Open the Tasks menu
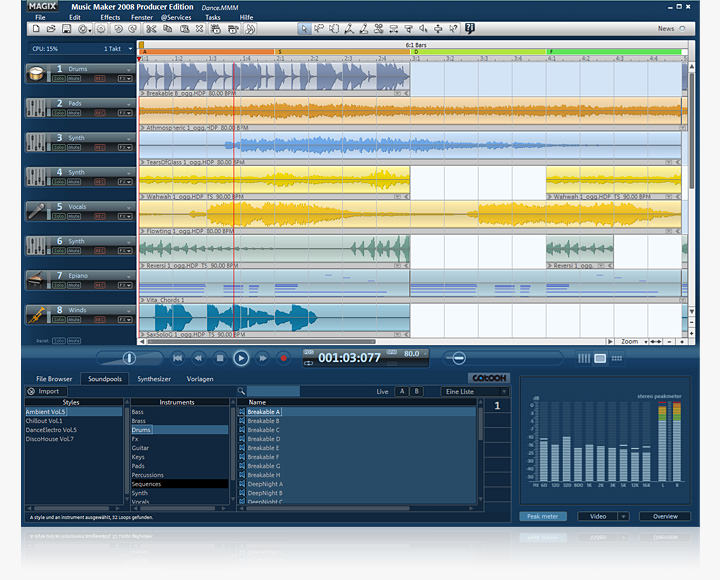This screenshot has height=580, width=720. [213, 17]
